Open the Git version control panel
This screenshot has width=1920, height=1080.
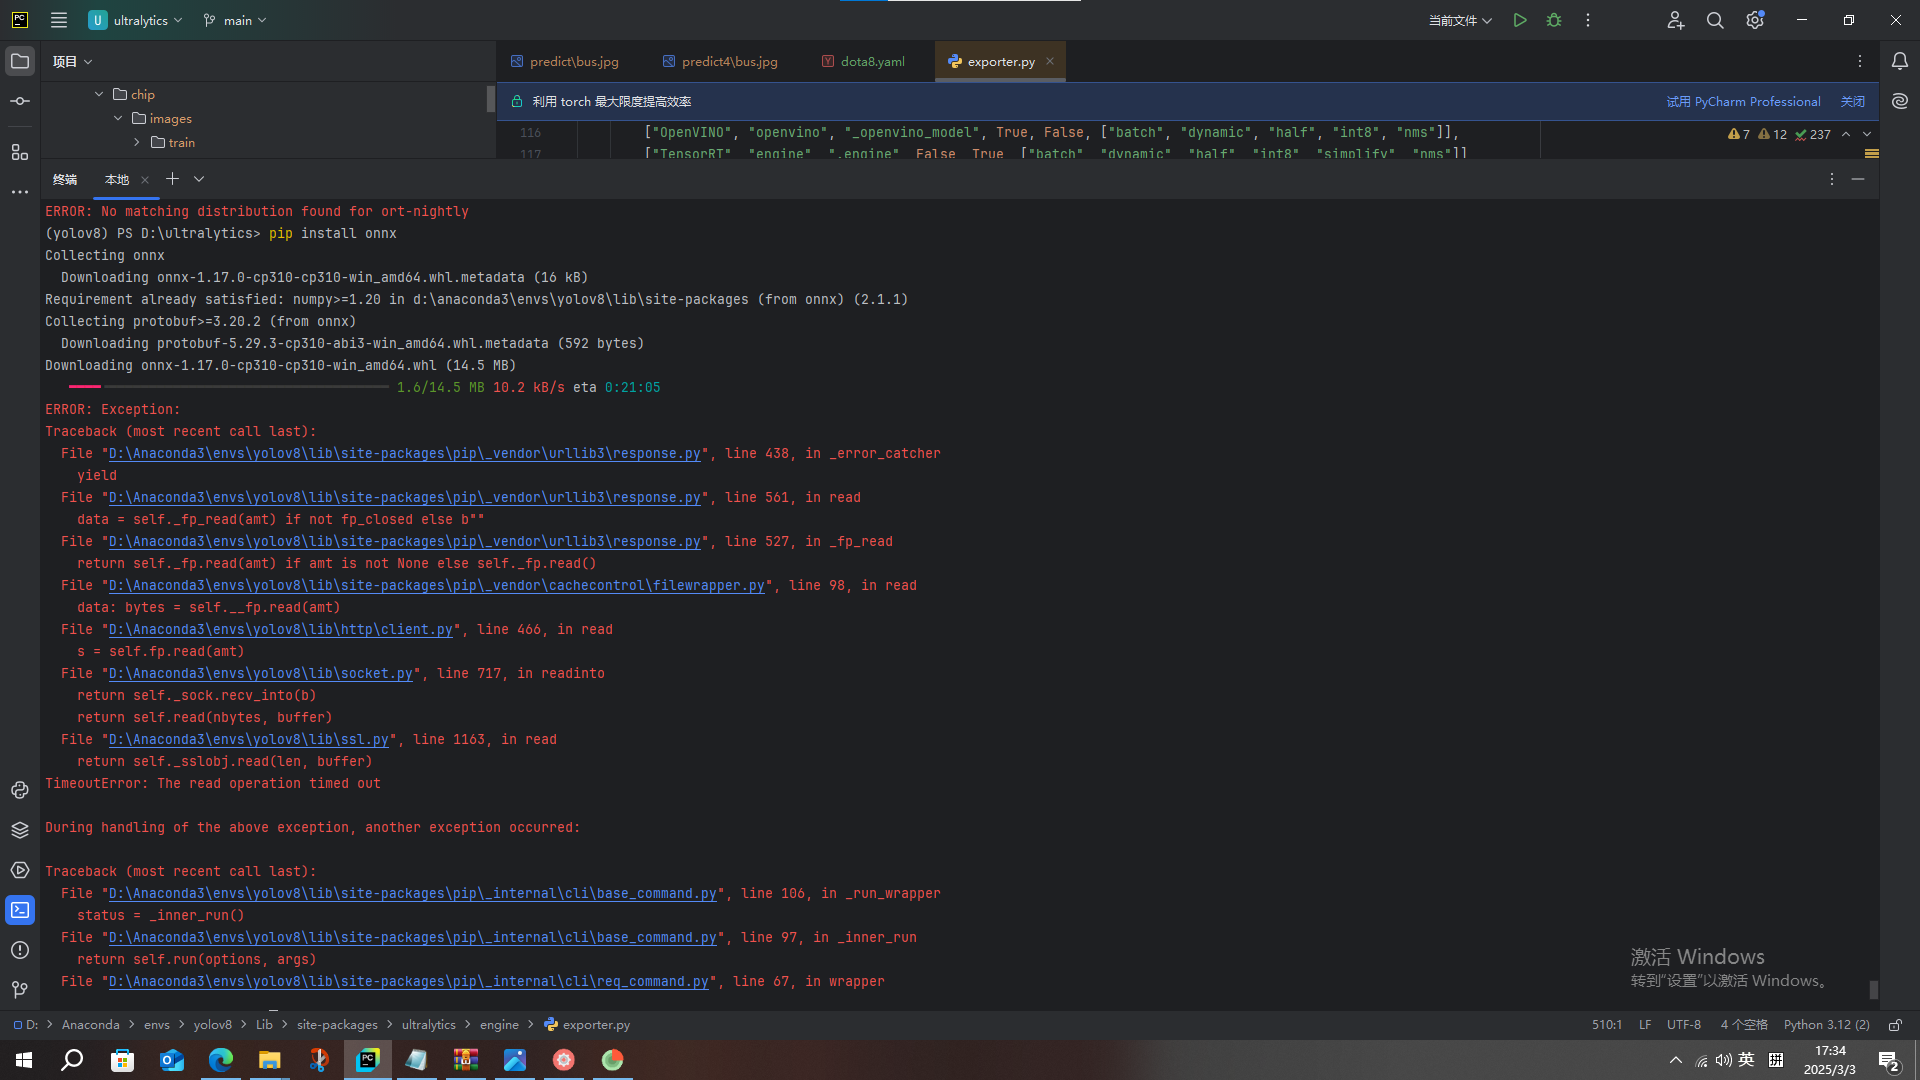[20, 990]
